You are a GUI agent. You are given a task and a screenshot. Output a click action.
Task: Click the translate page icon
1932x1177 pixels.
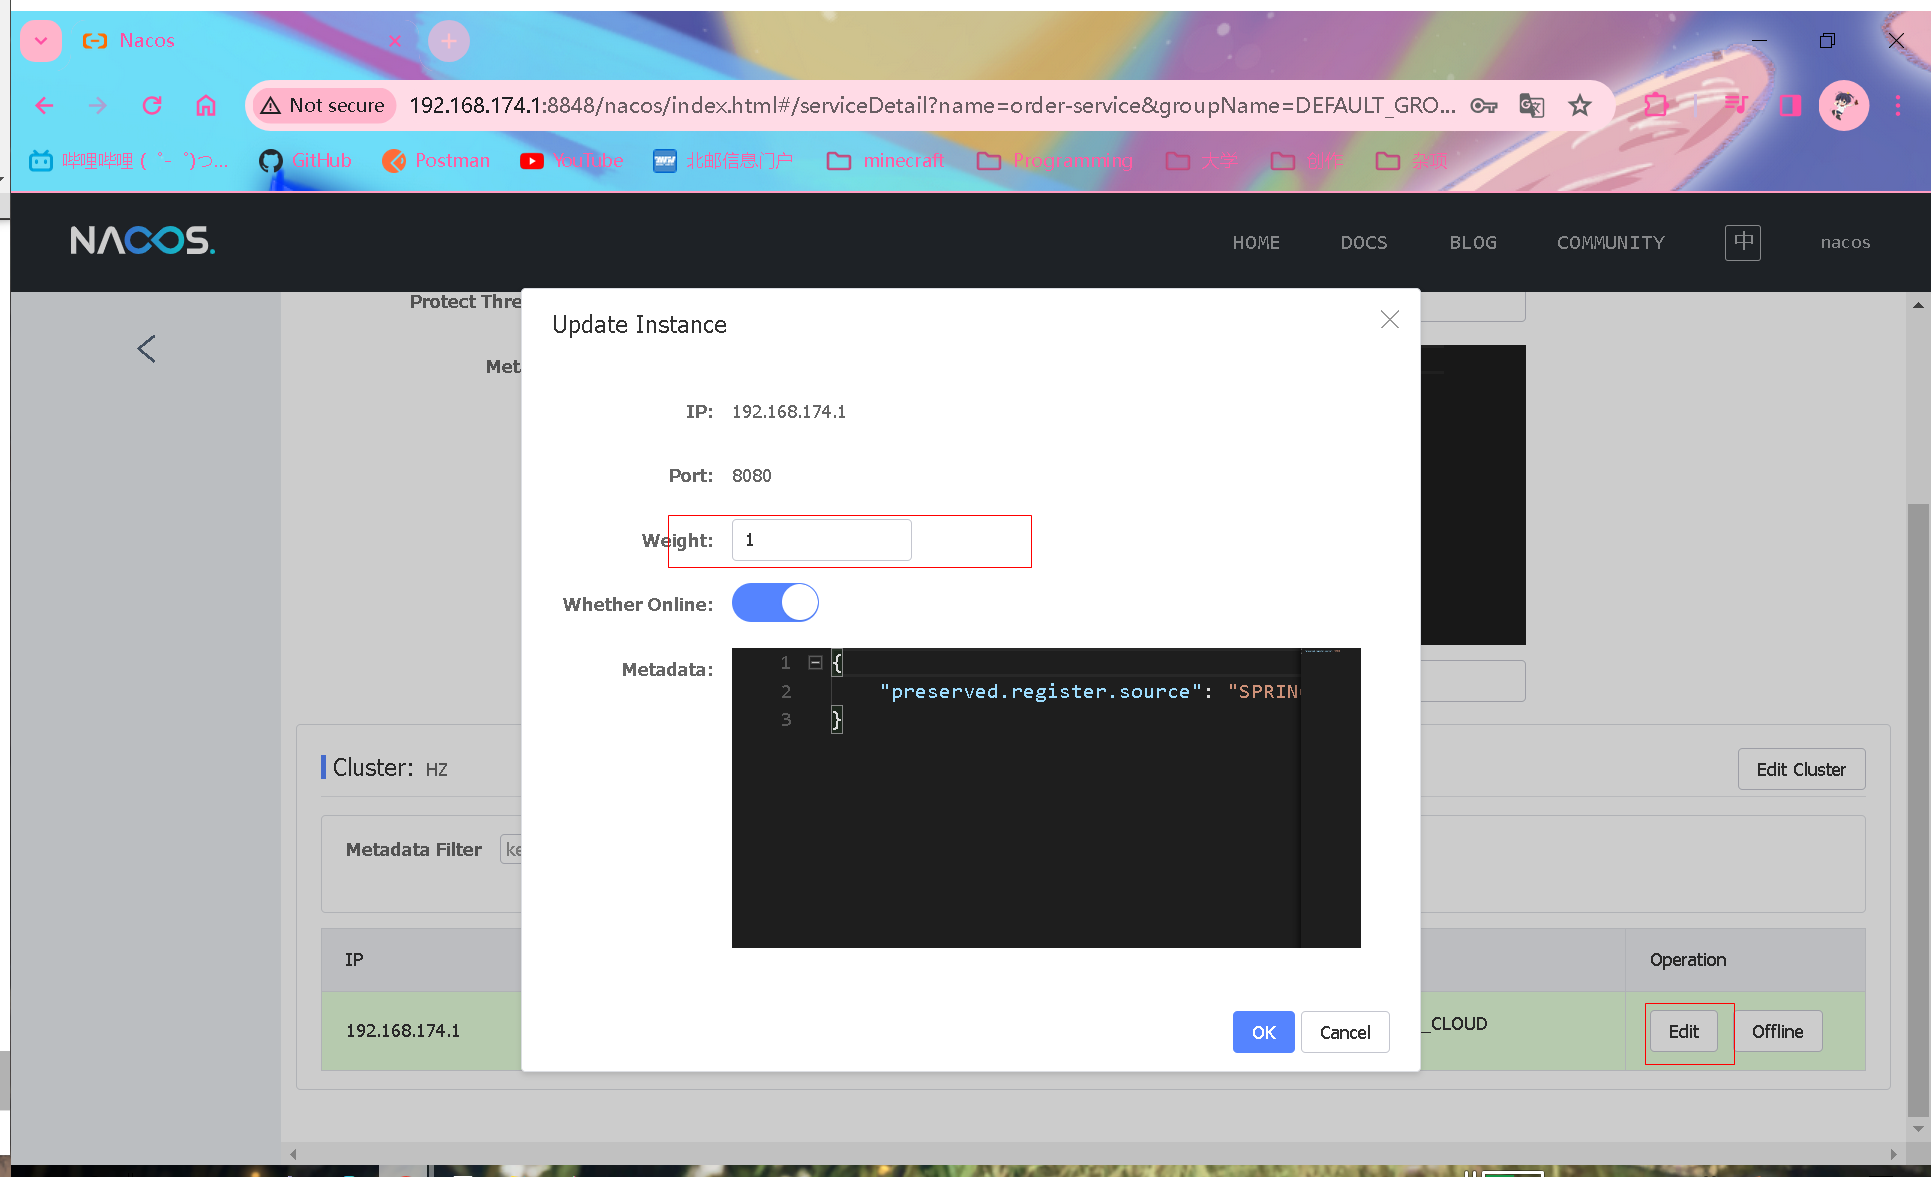[x=1531, y=105]
